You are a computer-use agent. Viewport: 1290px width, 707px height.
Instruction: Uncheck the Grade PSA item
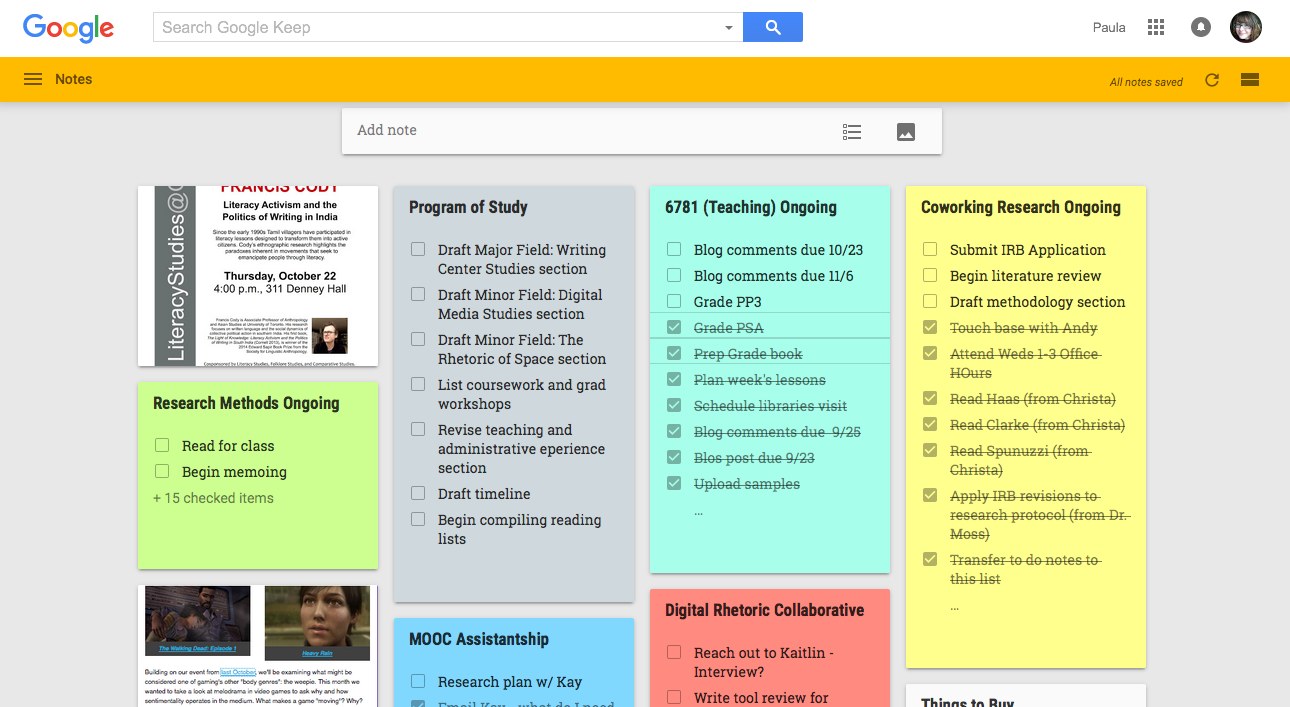[x=674, y=328]
